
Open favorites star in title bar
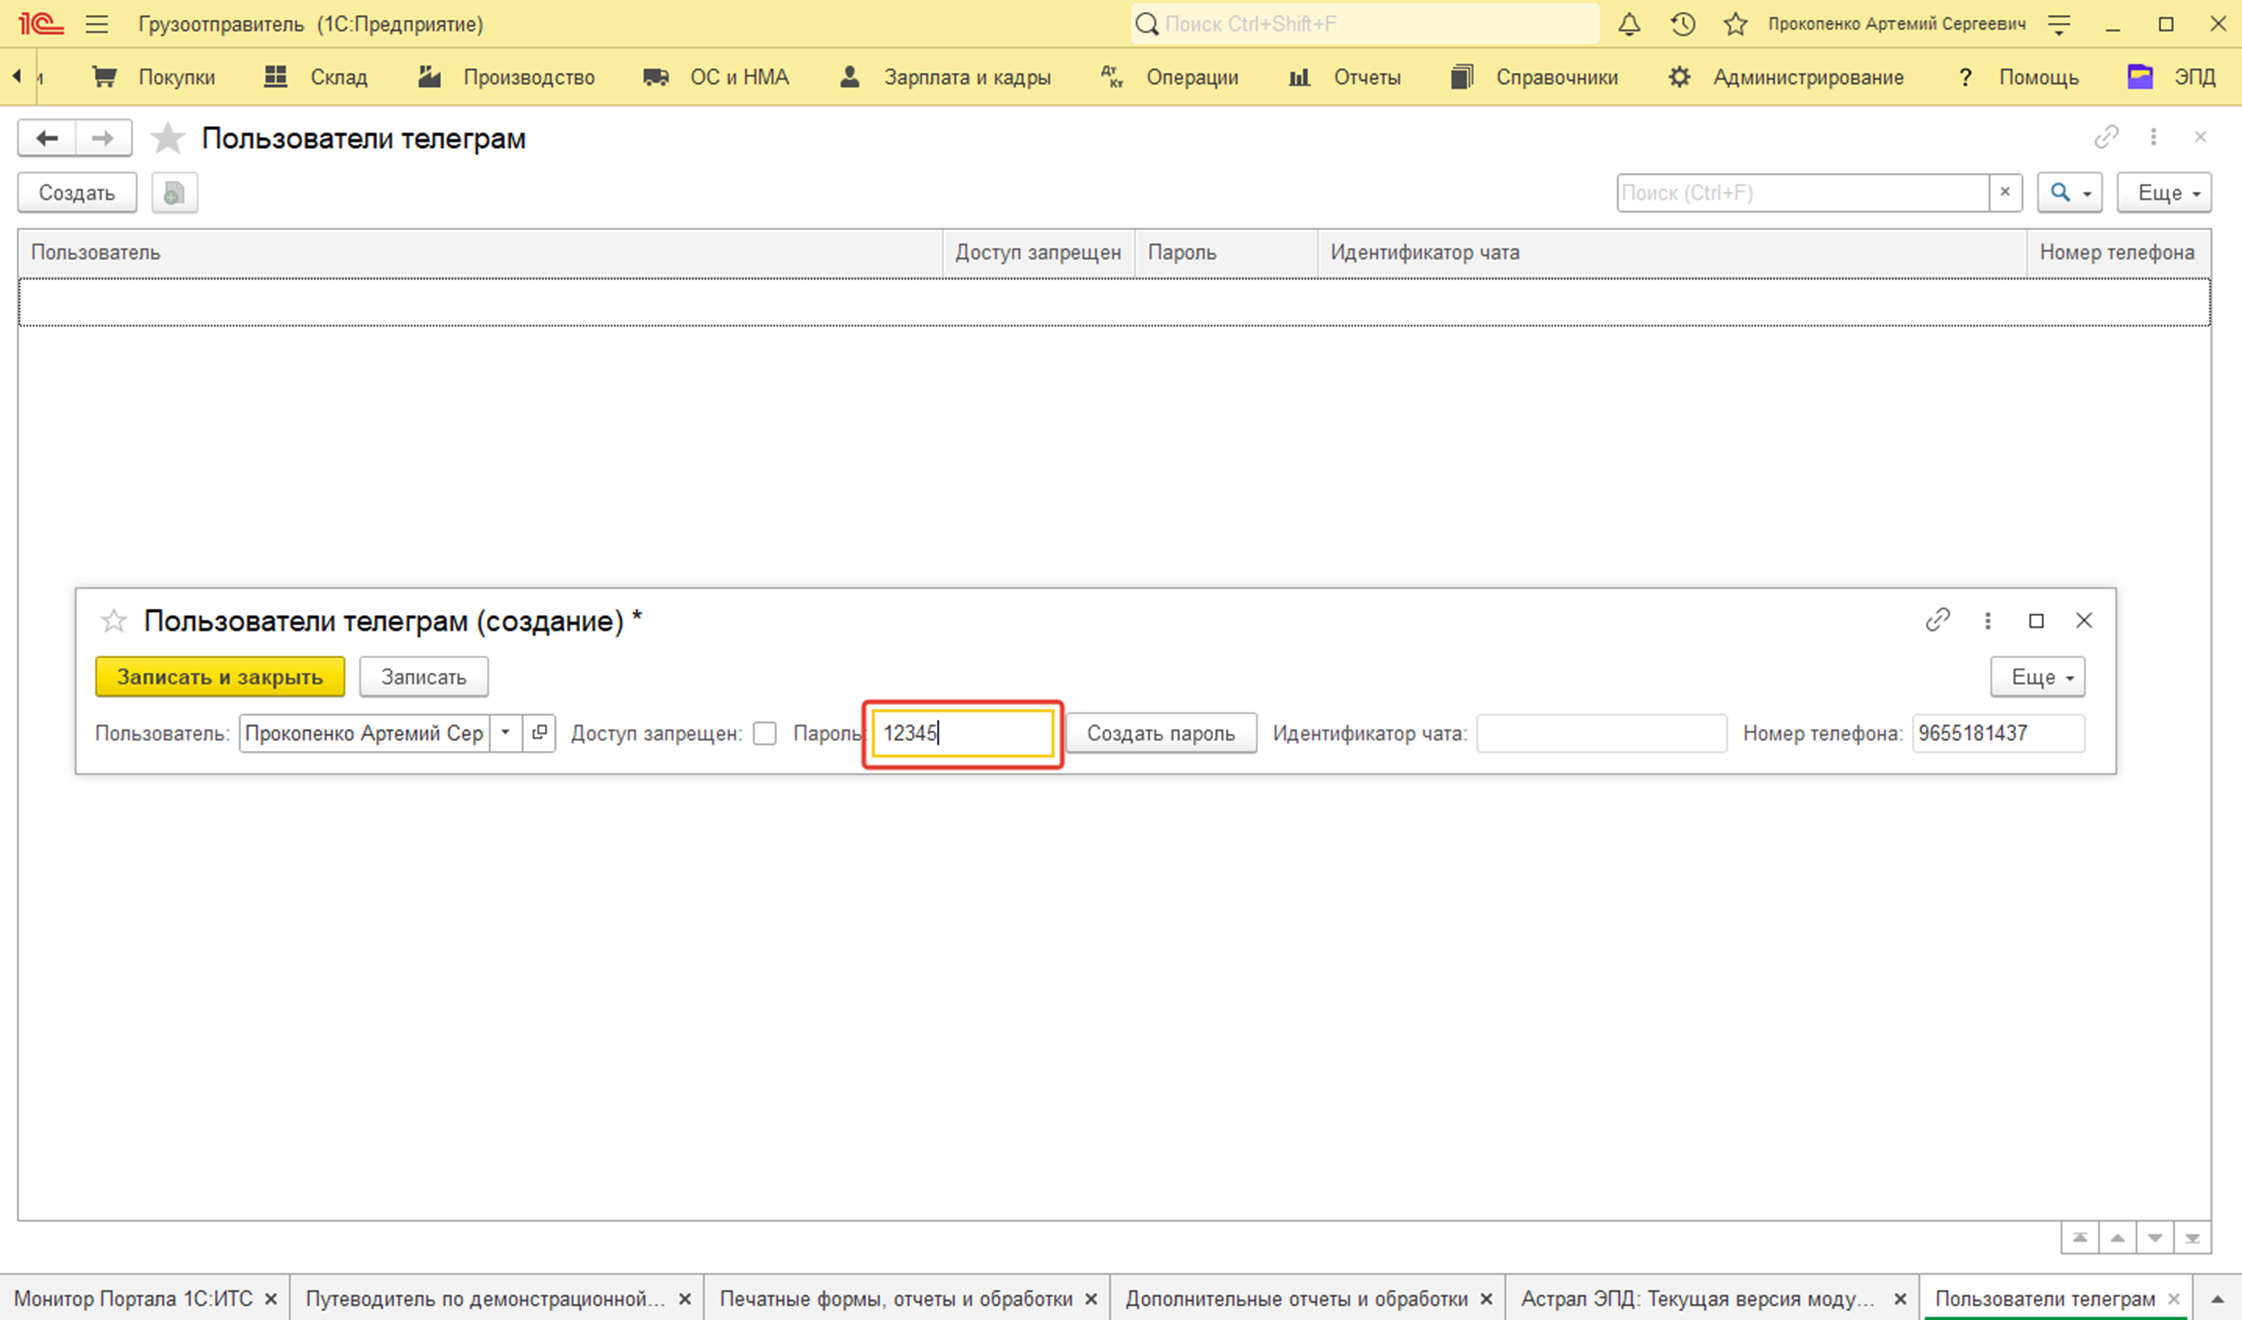pyautogui.click(x=1736, y=24)
